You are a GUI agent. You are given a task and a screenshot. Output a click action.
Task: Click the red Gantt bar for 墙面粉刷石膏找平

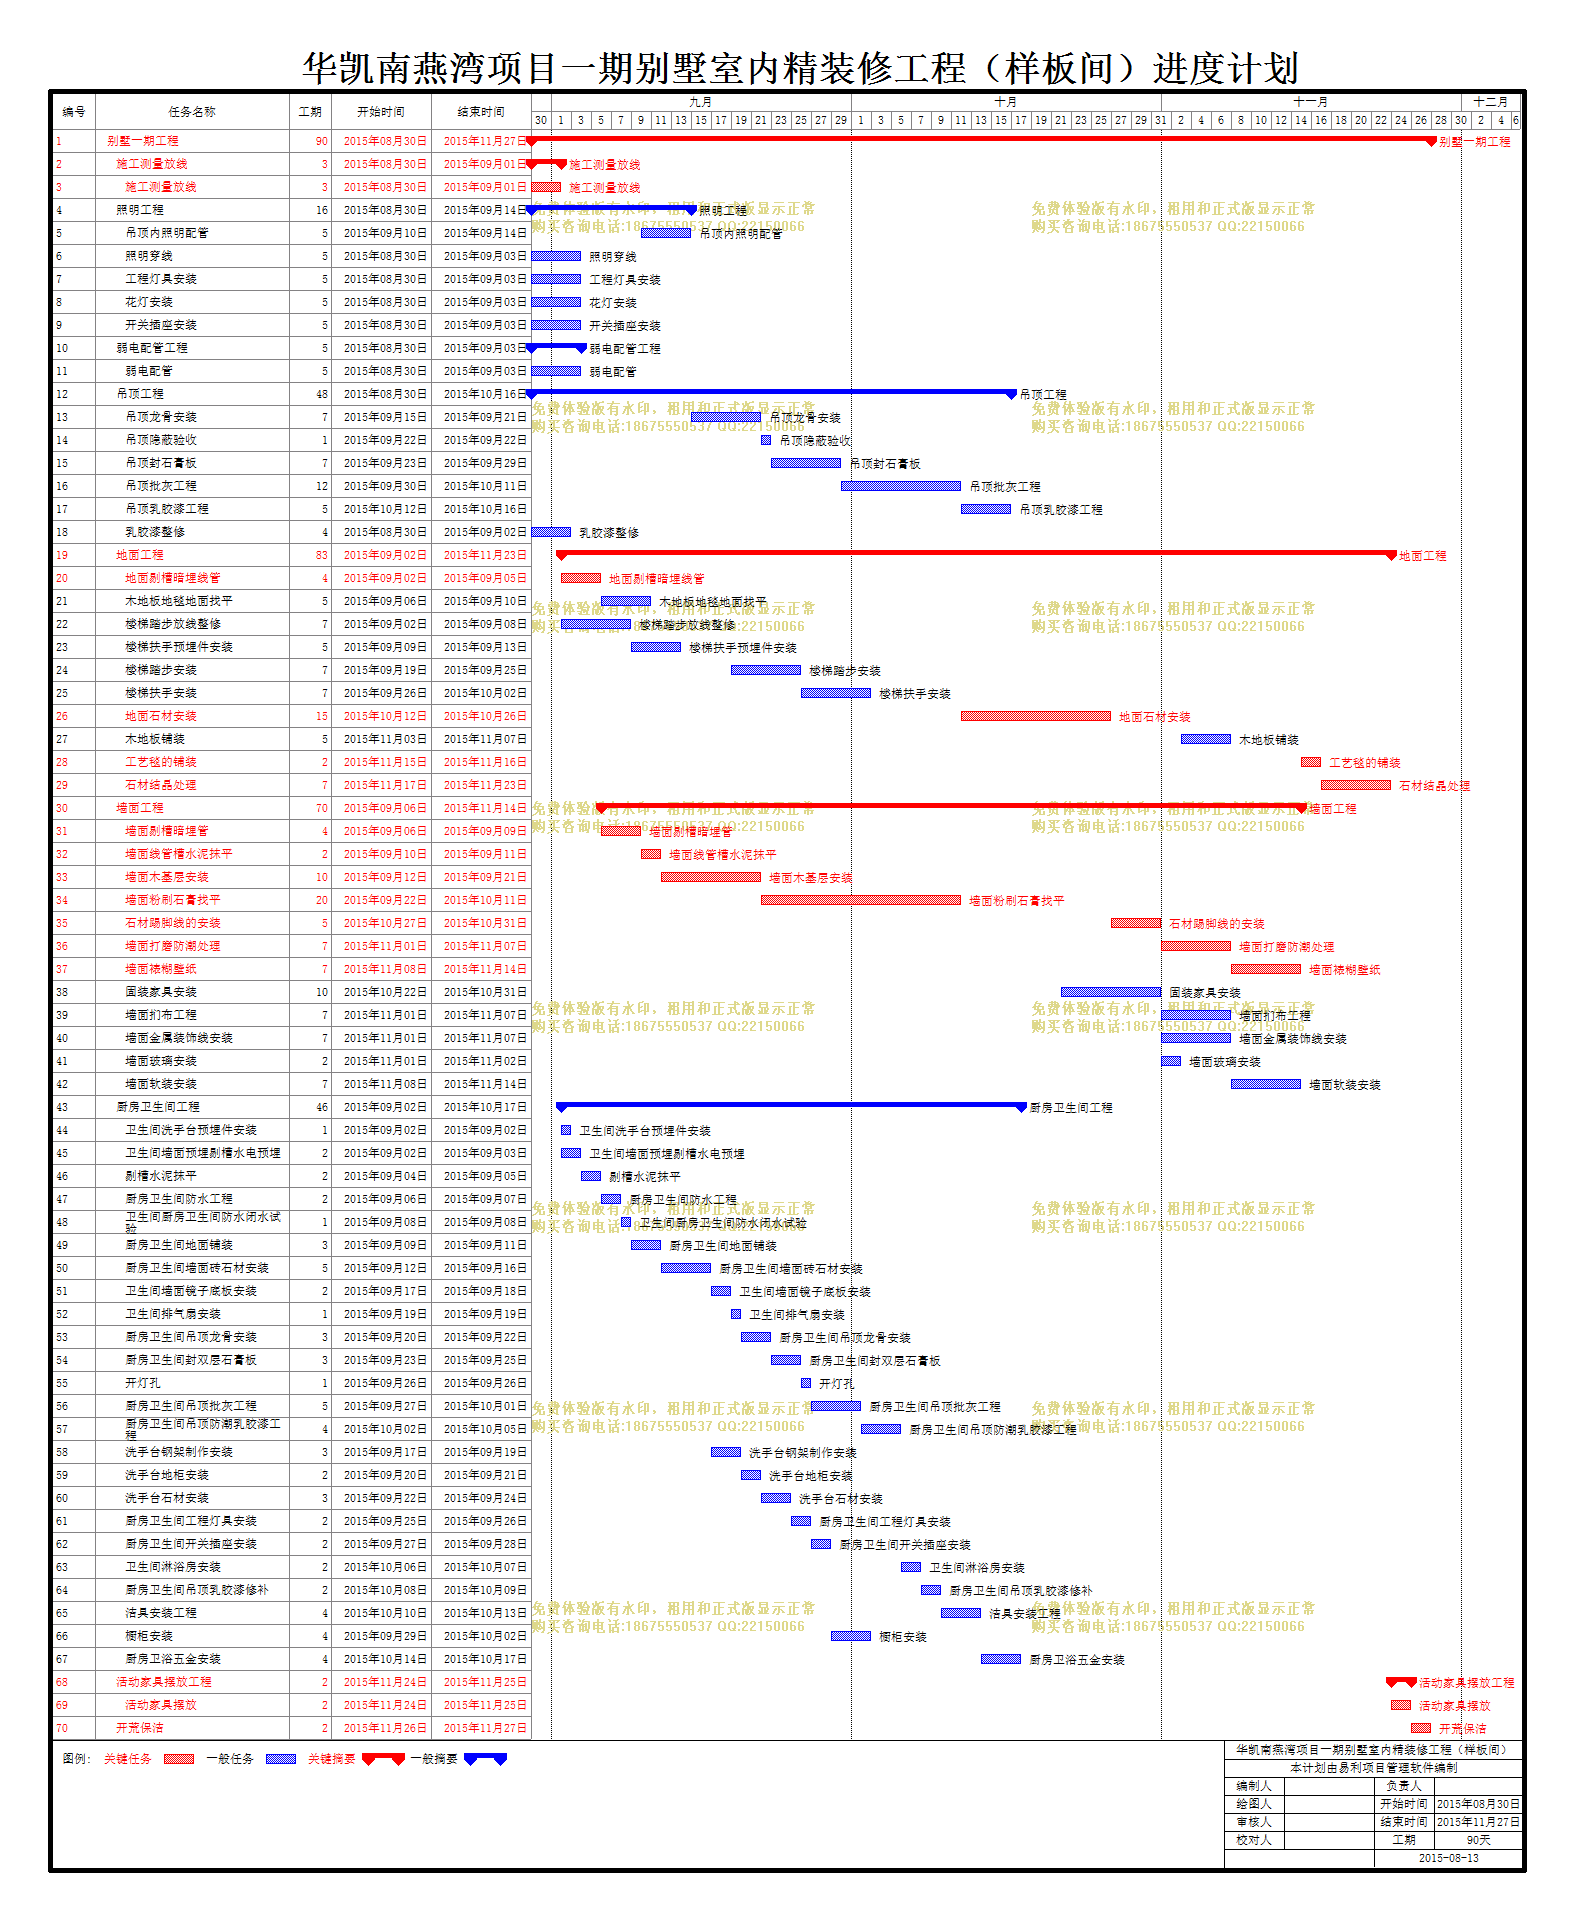coord(861,900)
